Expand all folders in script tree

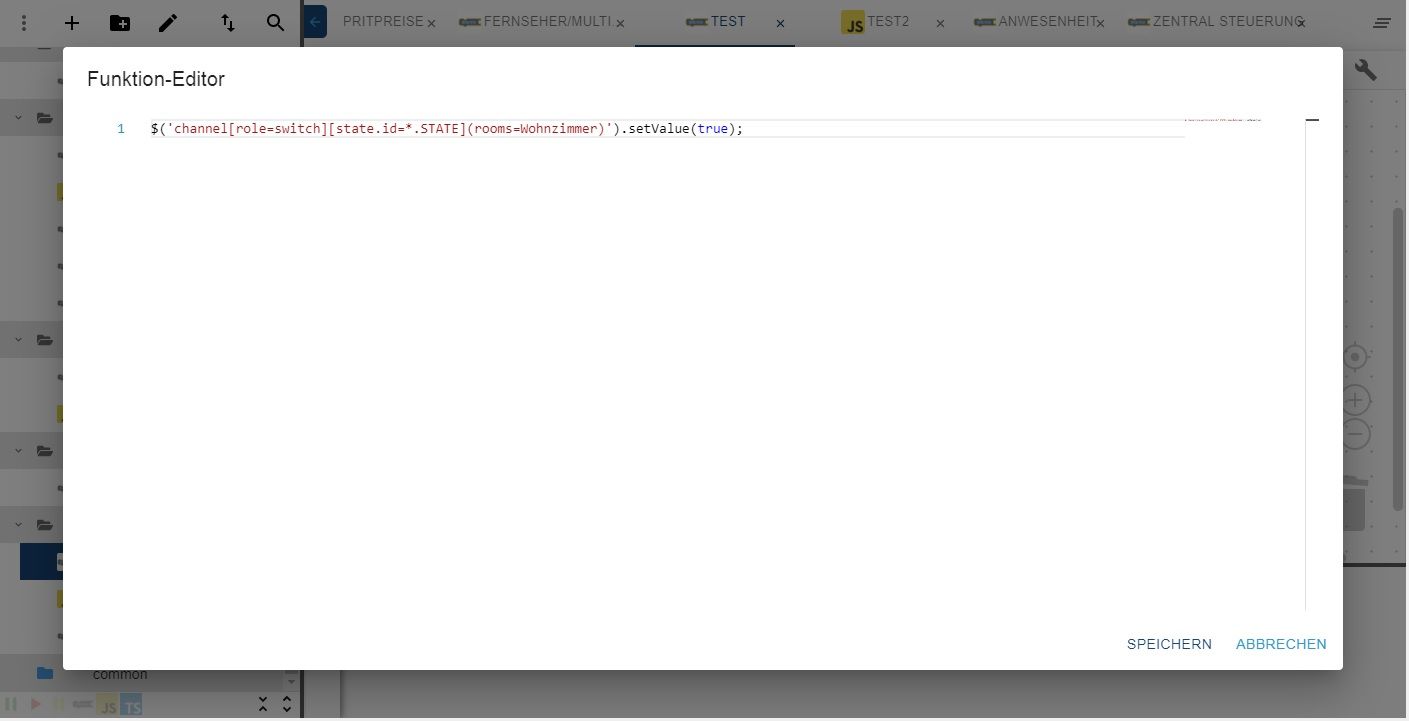coord(287,704)
